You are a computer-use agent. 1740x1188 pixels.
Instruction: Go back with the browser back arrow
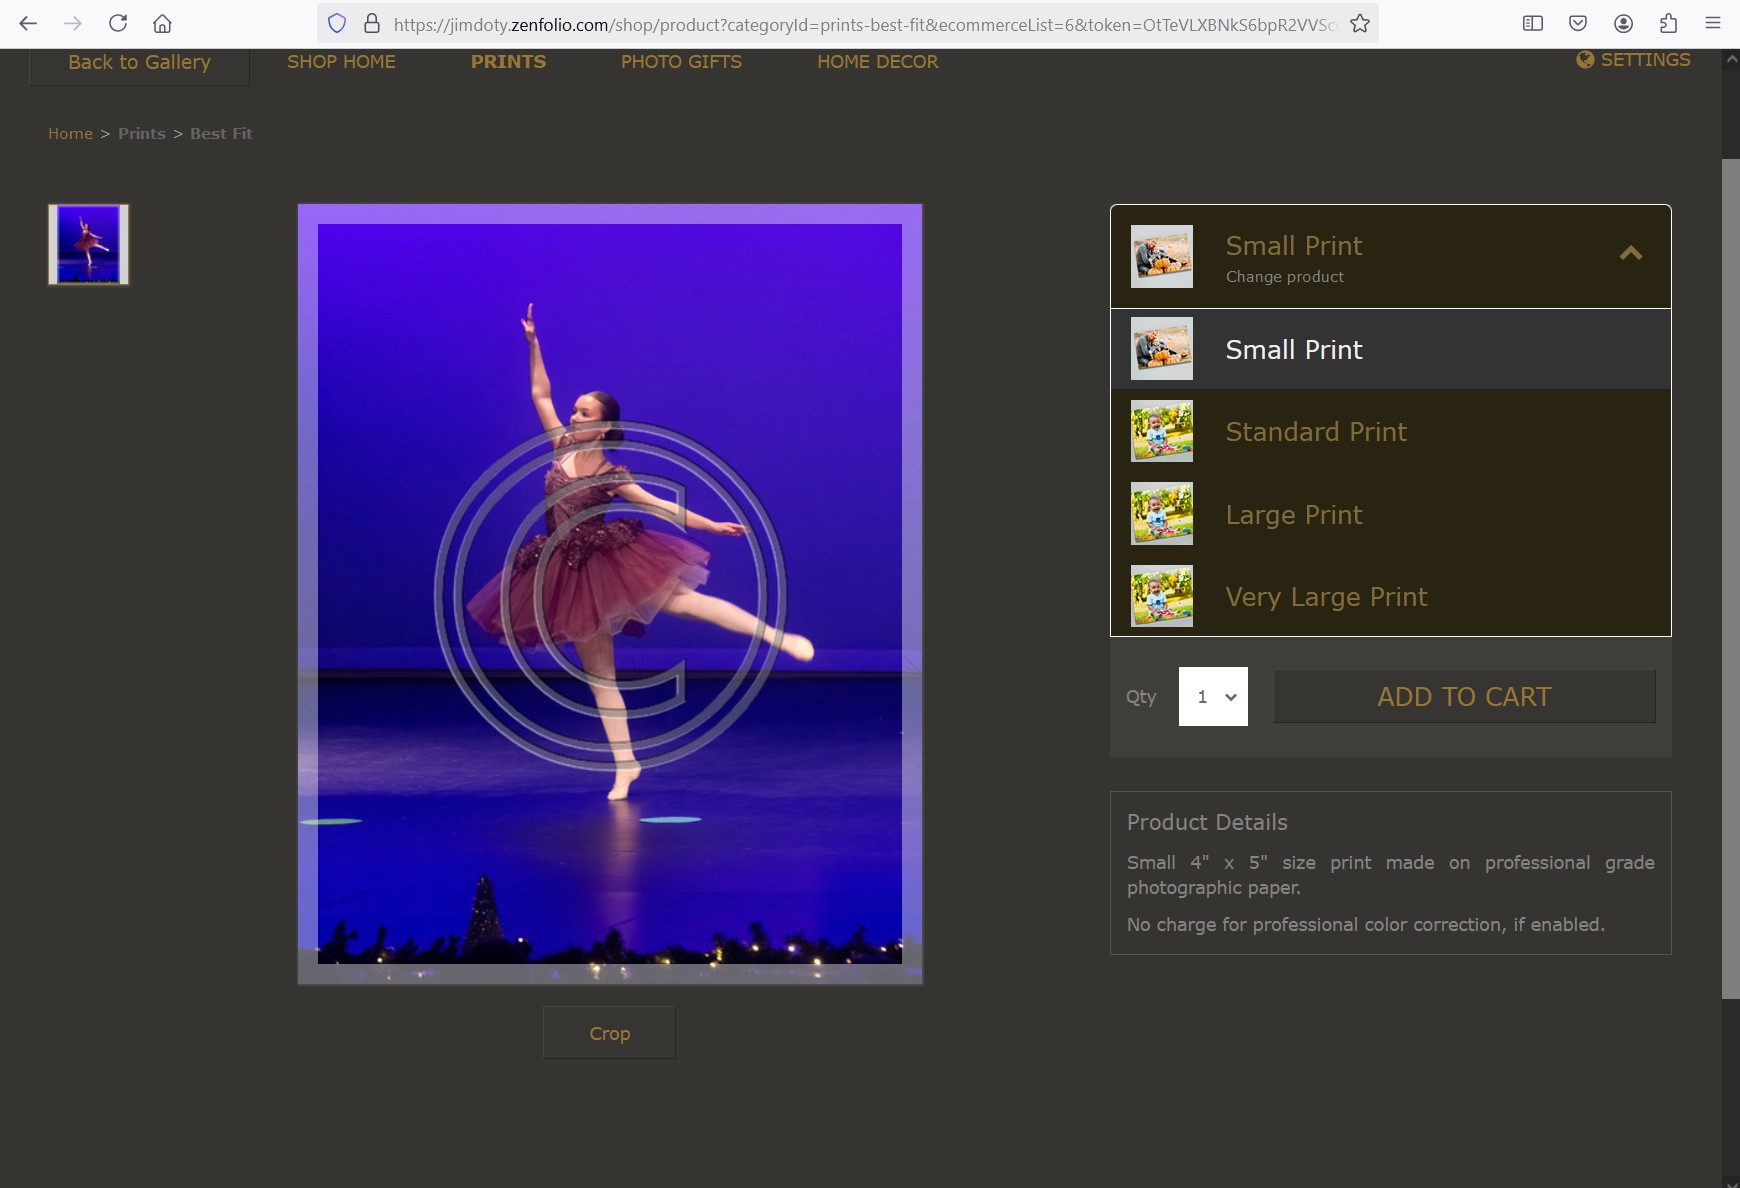click(28, 23)
